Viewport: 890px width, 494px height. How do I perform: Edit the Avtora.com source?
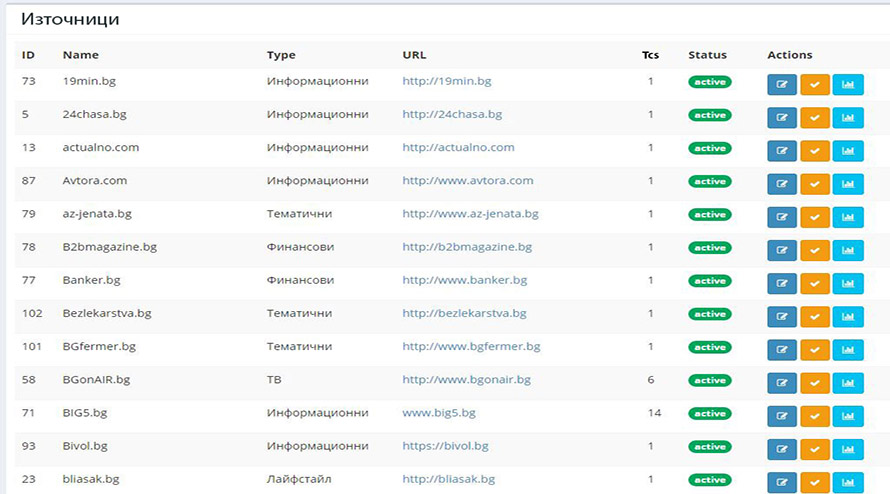[x=782, y=184]
